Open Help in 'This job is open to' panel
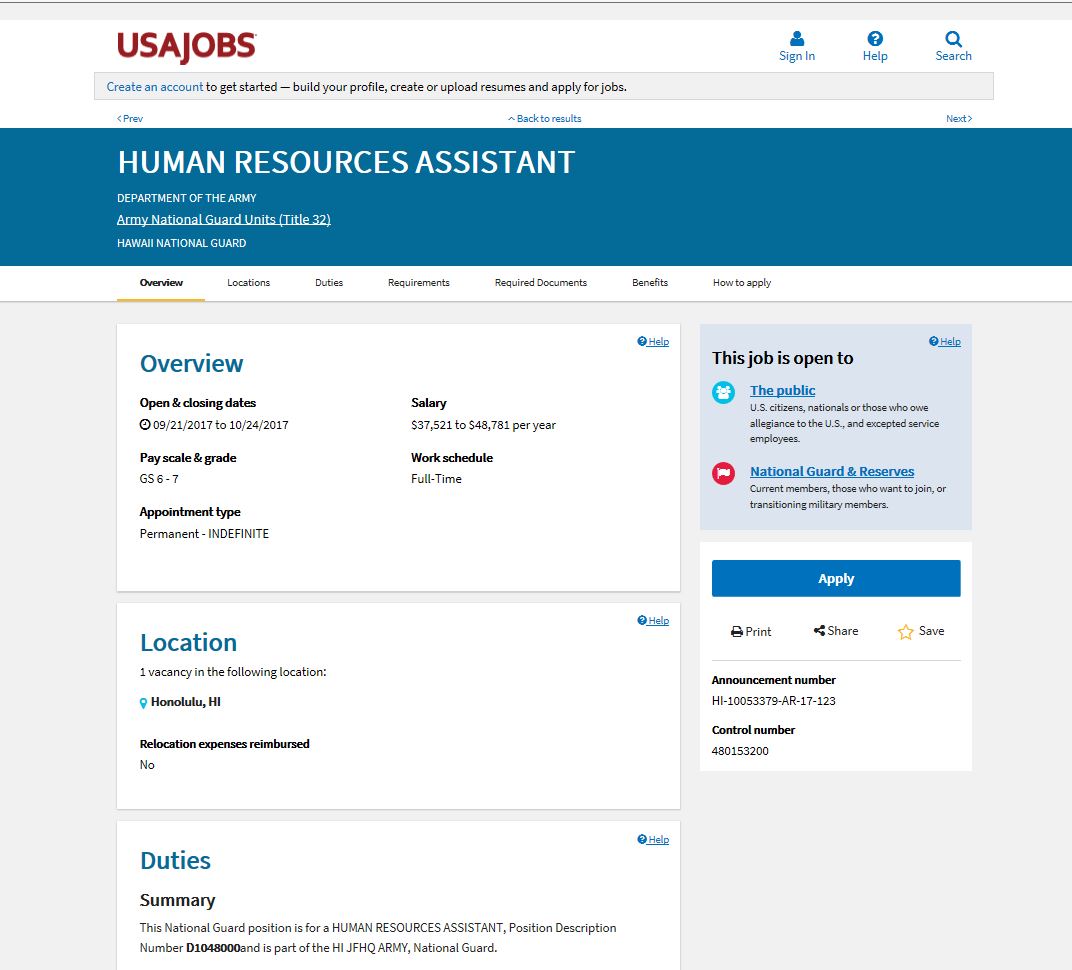The width and height of the screenshot is (1072, 970). click(945, 342)
